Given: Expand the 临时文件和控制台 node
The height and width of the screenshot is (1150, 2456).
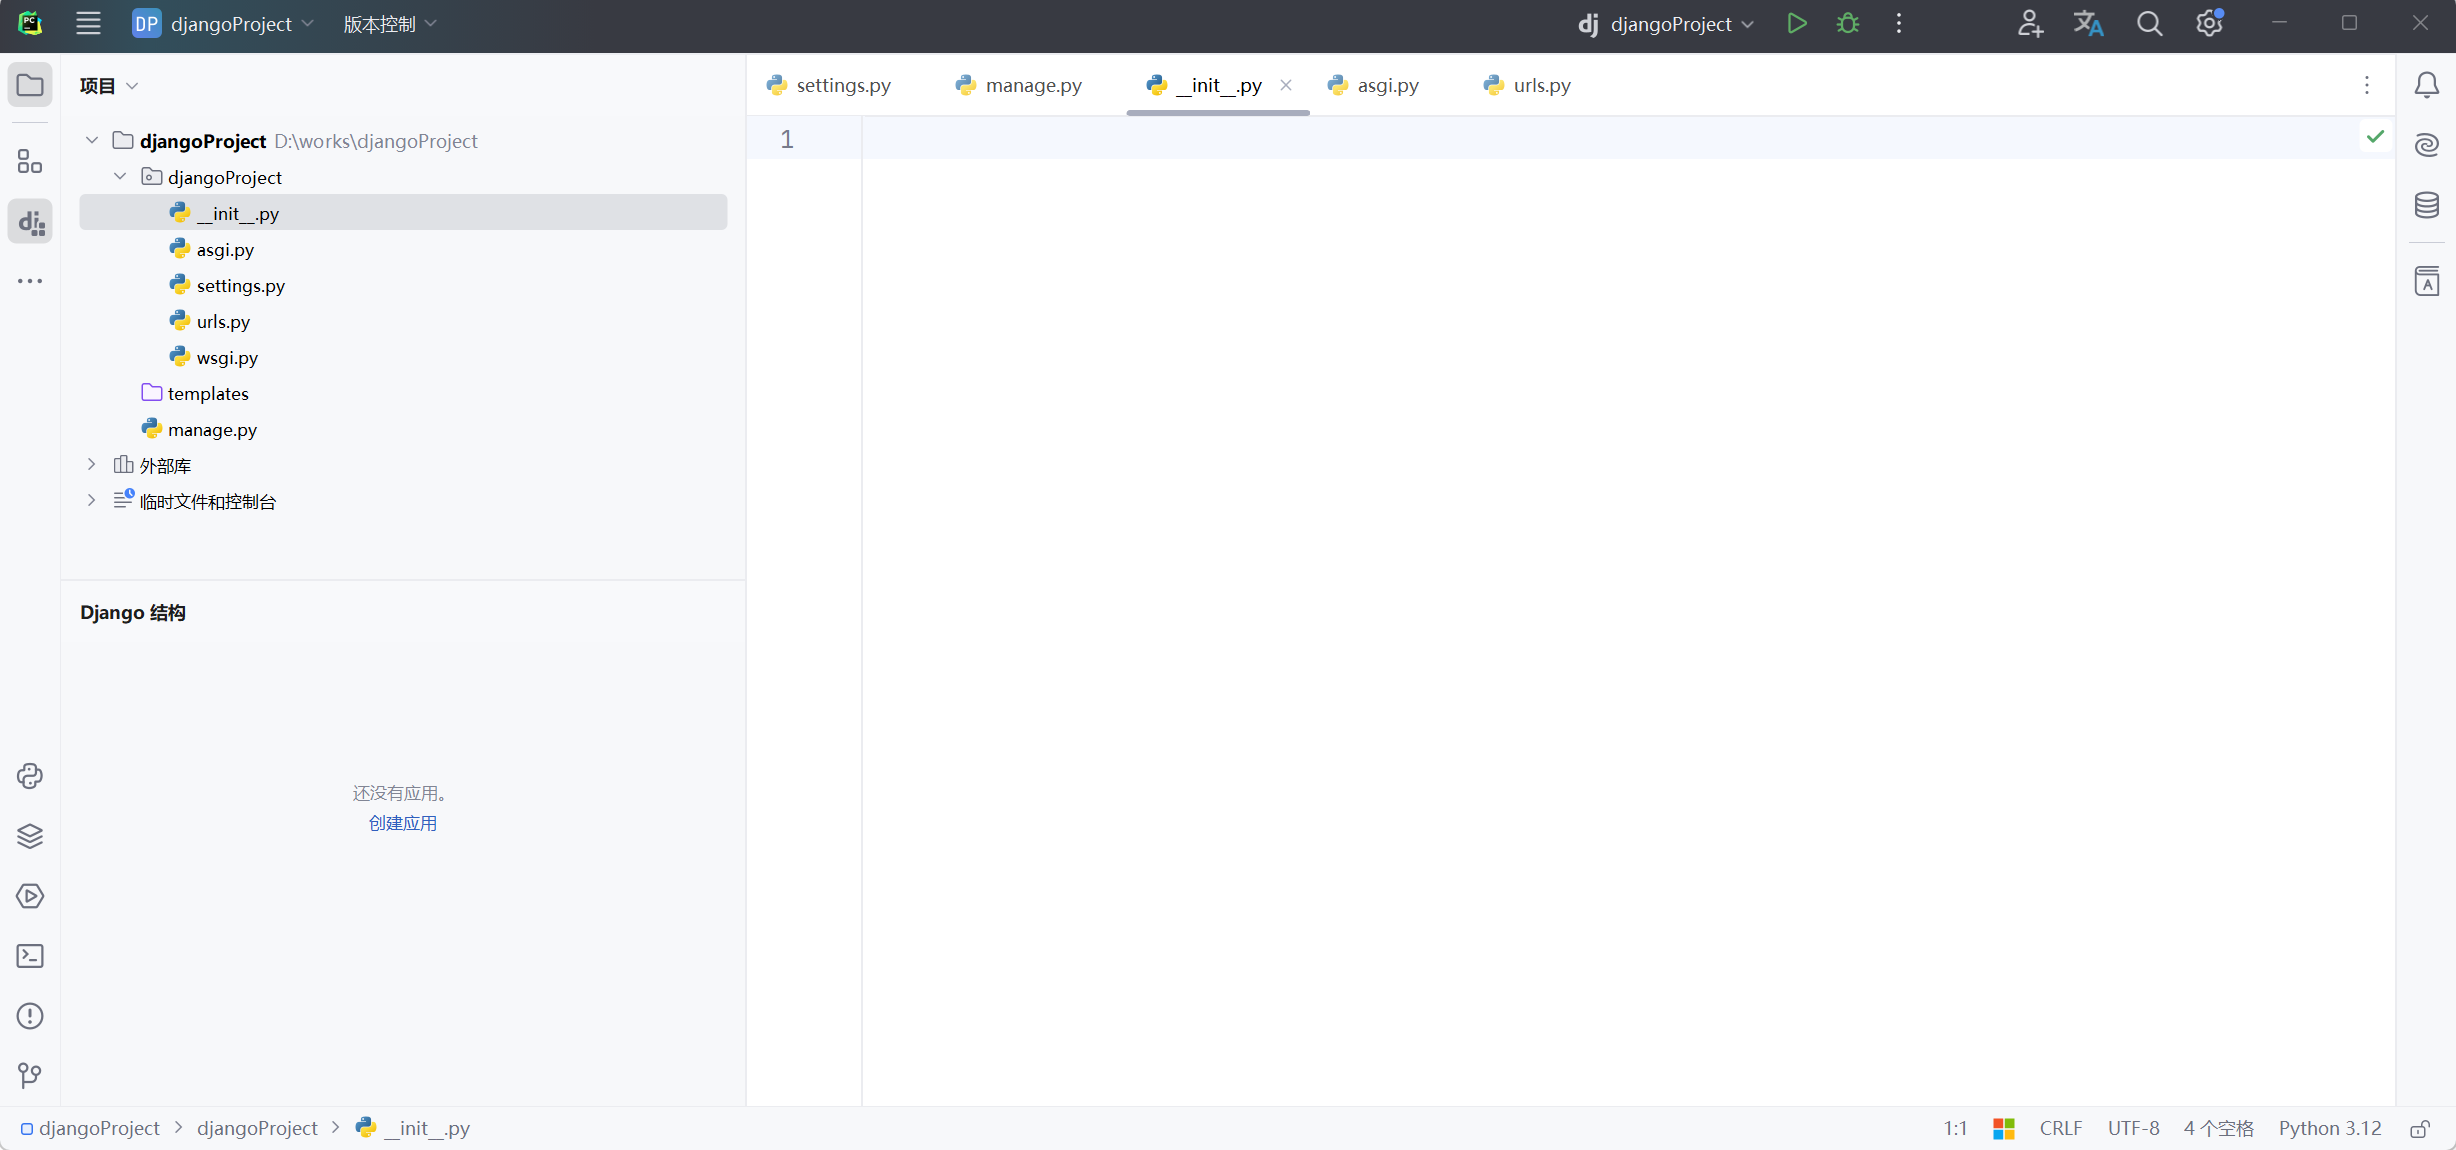Looking at the screenshot, I should 92,500.
